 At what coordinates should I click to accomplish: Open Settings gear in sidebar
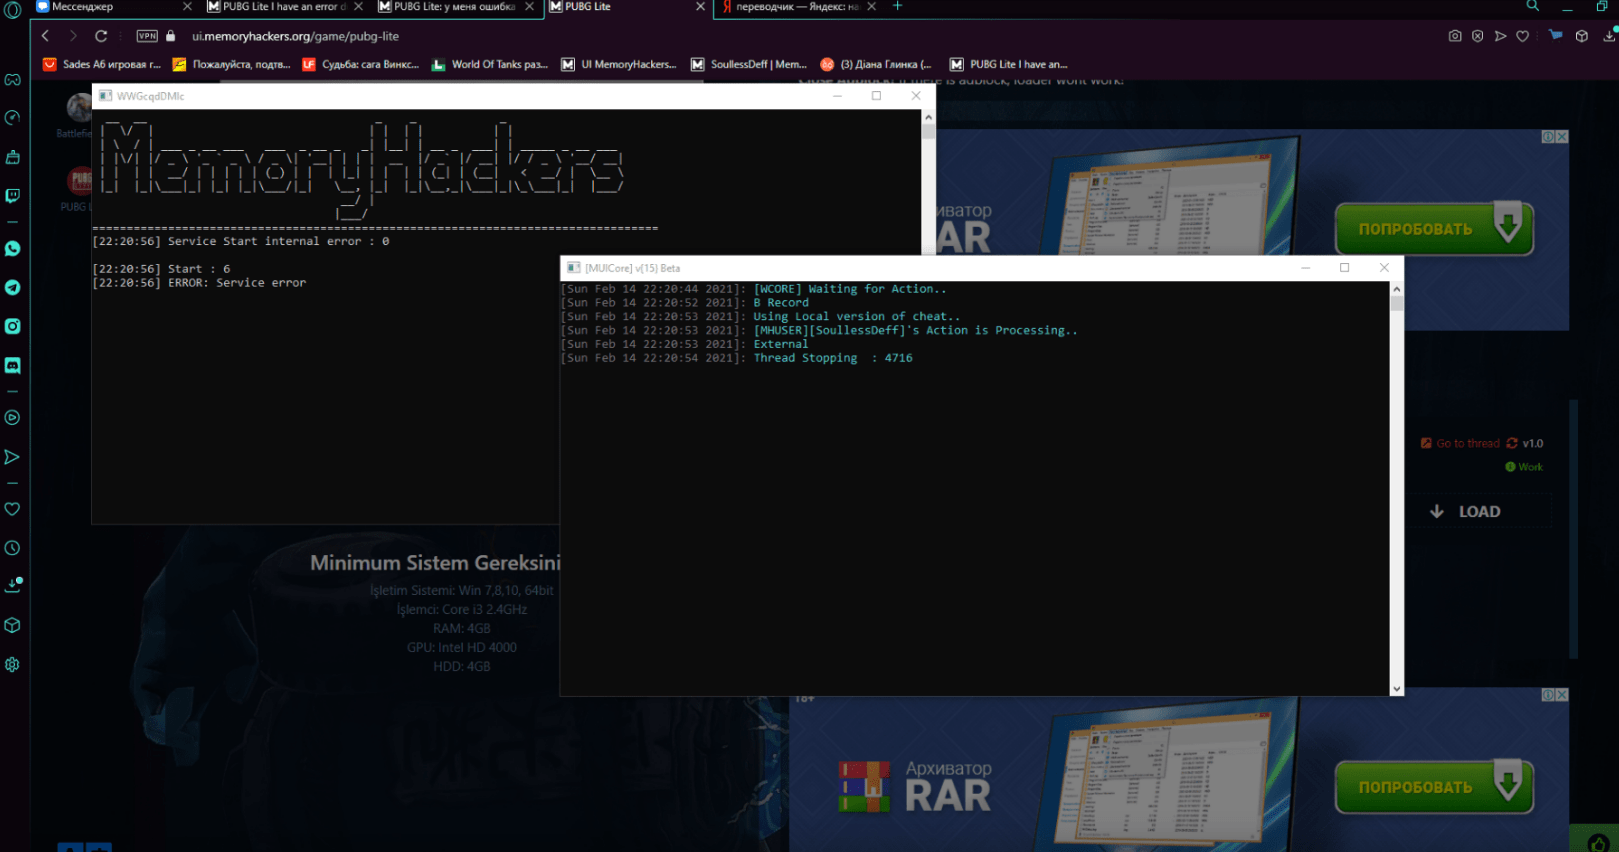12,664
